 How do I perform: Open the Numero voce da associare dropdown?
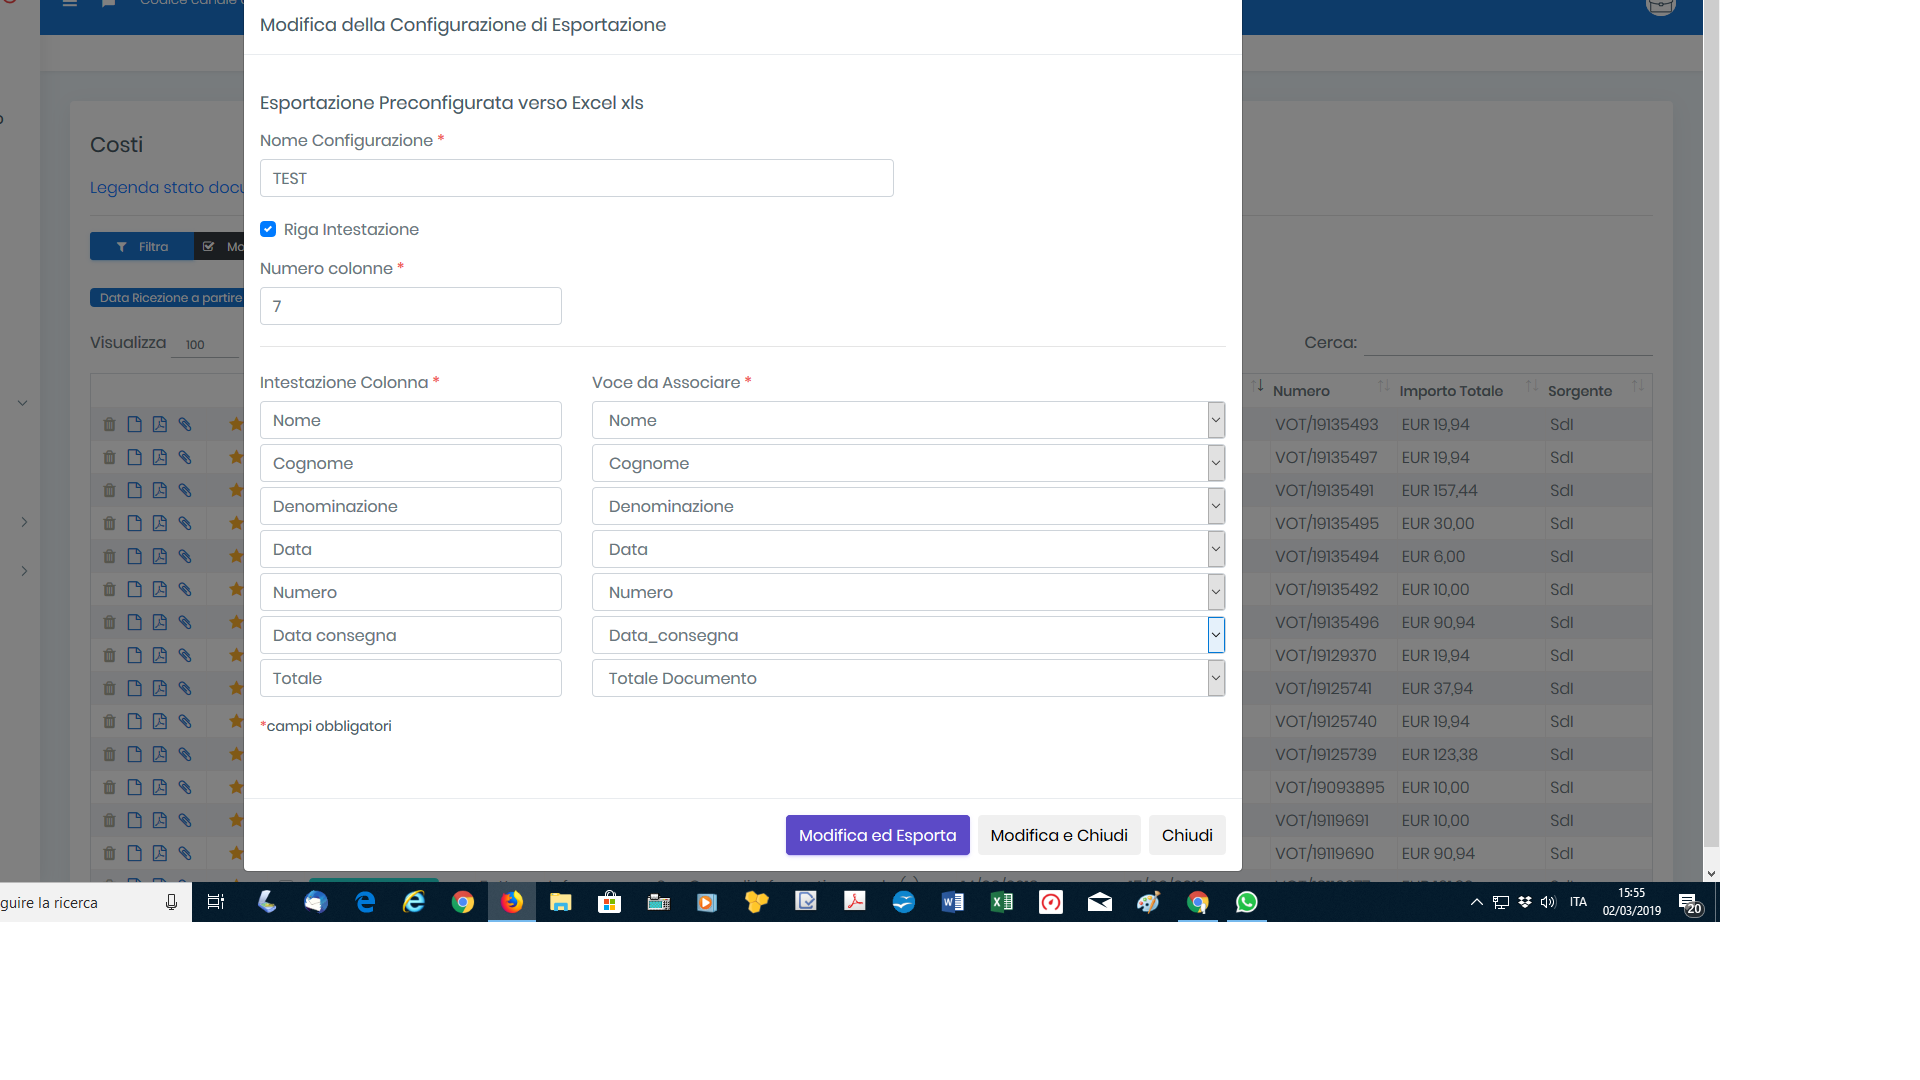coord(908,592)
